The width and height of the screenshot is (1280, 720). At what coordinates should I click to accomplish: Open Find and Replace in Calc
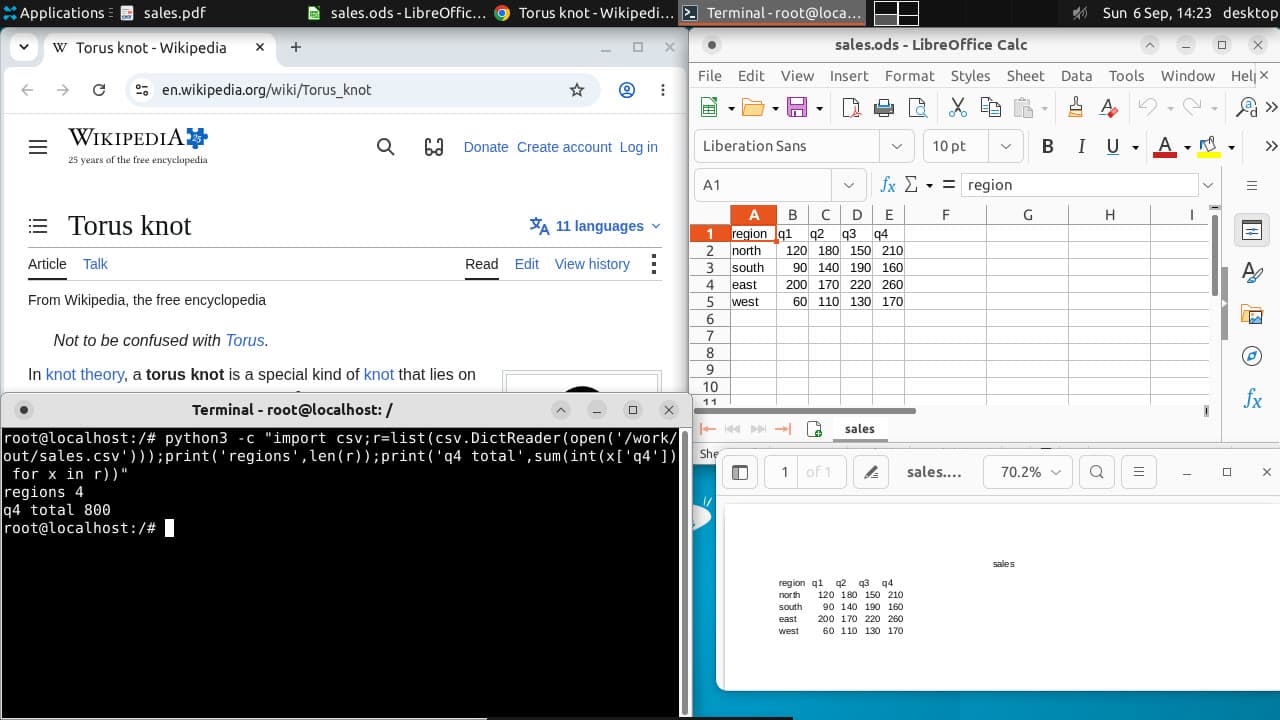(x=1247, y=108)
